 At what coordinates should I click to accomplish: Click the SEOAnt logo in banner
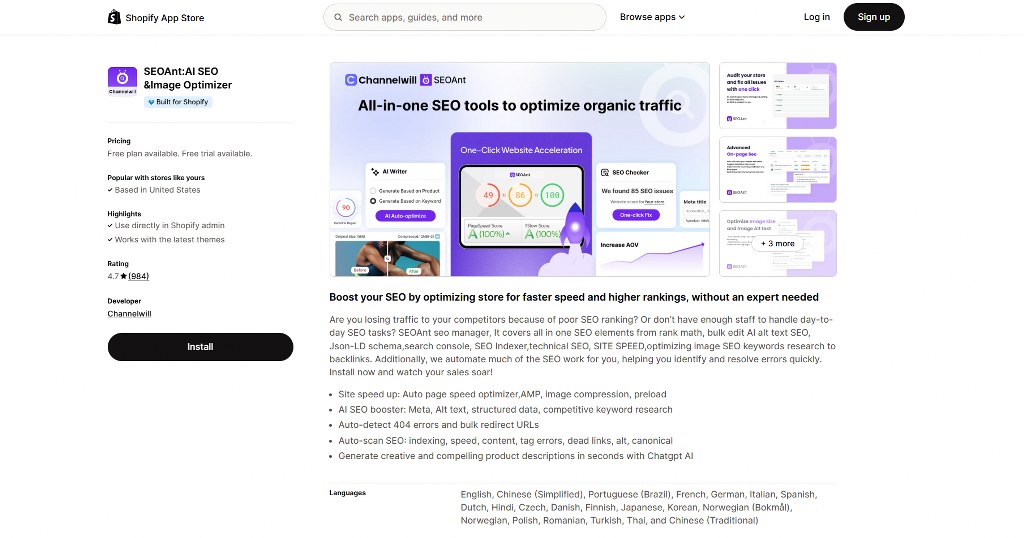coord(443,80)
